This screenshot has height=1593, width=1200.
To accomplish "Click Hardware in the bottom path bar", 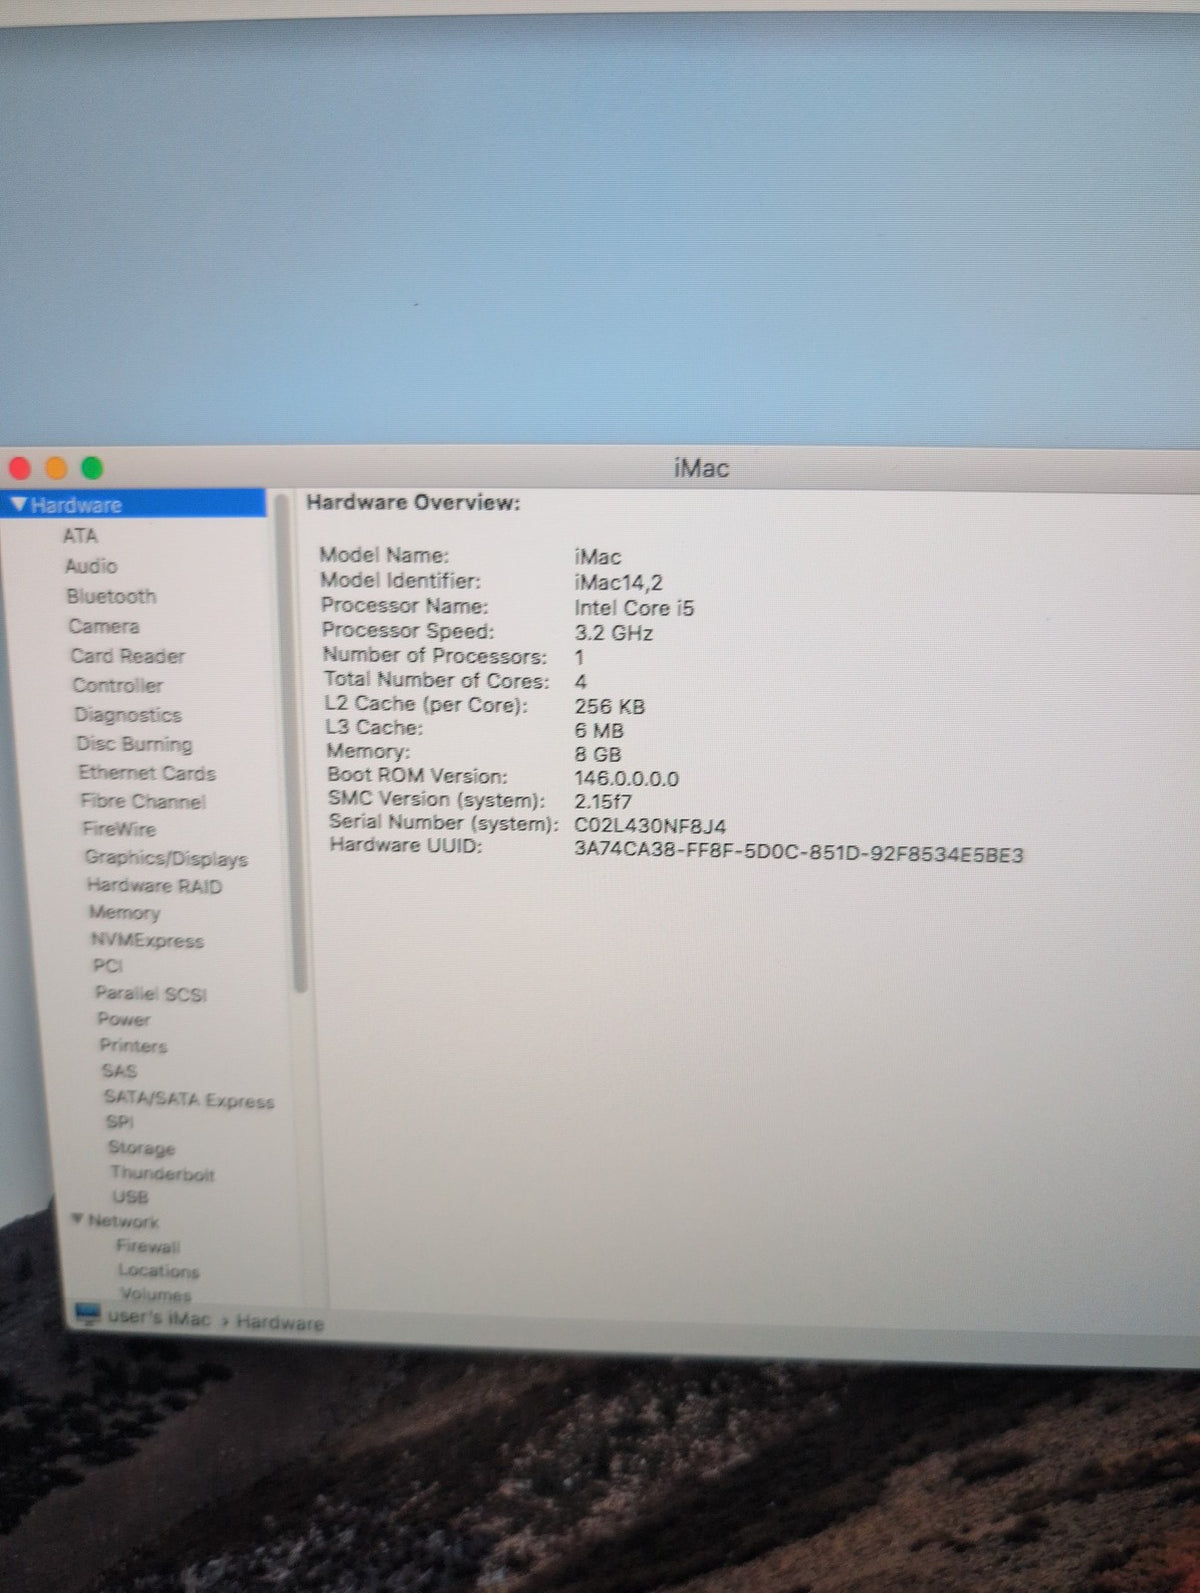I will 280,1323.
